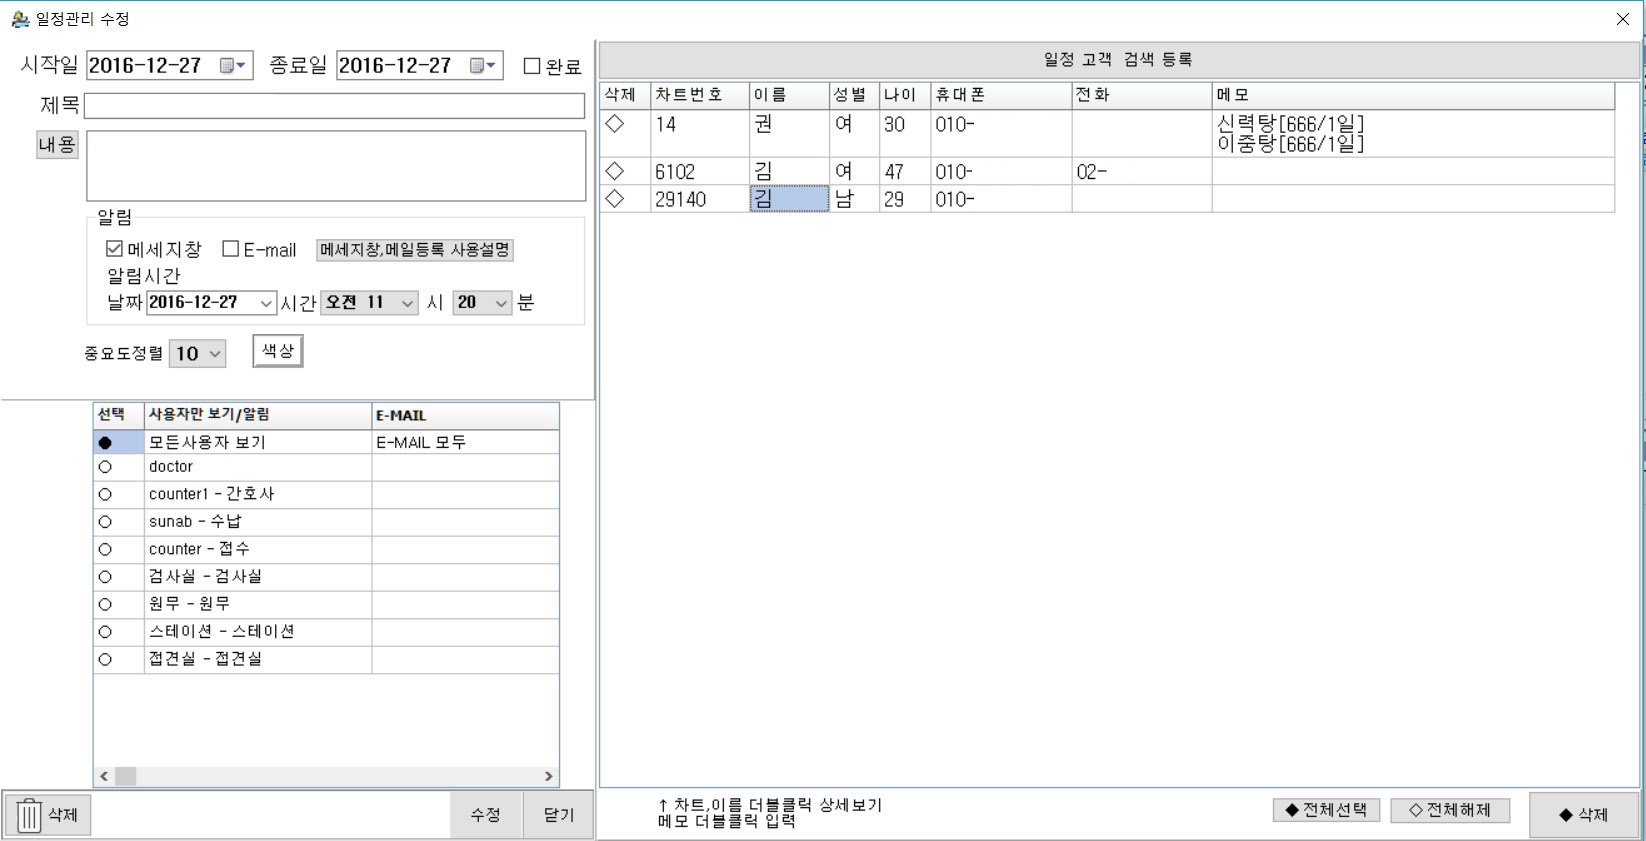Click the 제목 title input field
Screen dimensions: 1646x841
334,106
